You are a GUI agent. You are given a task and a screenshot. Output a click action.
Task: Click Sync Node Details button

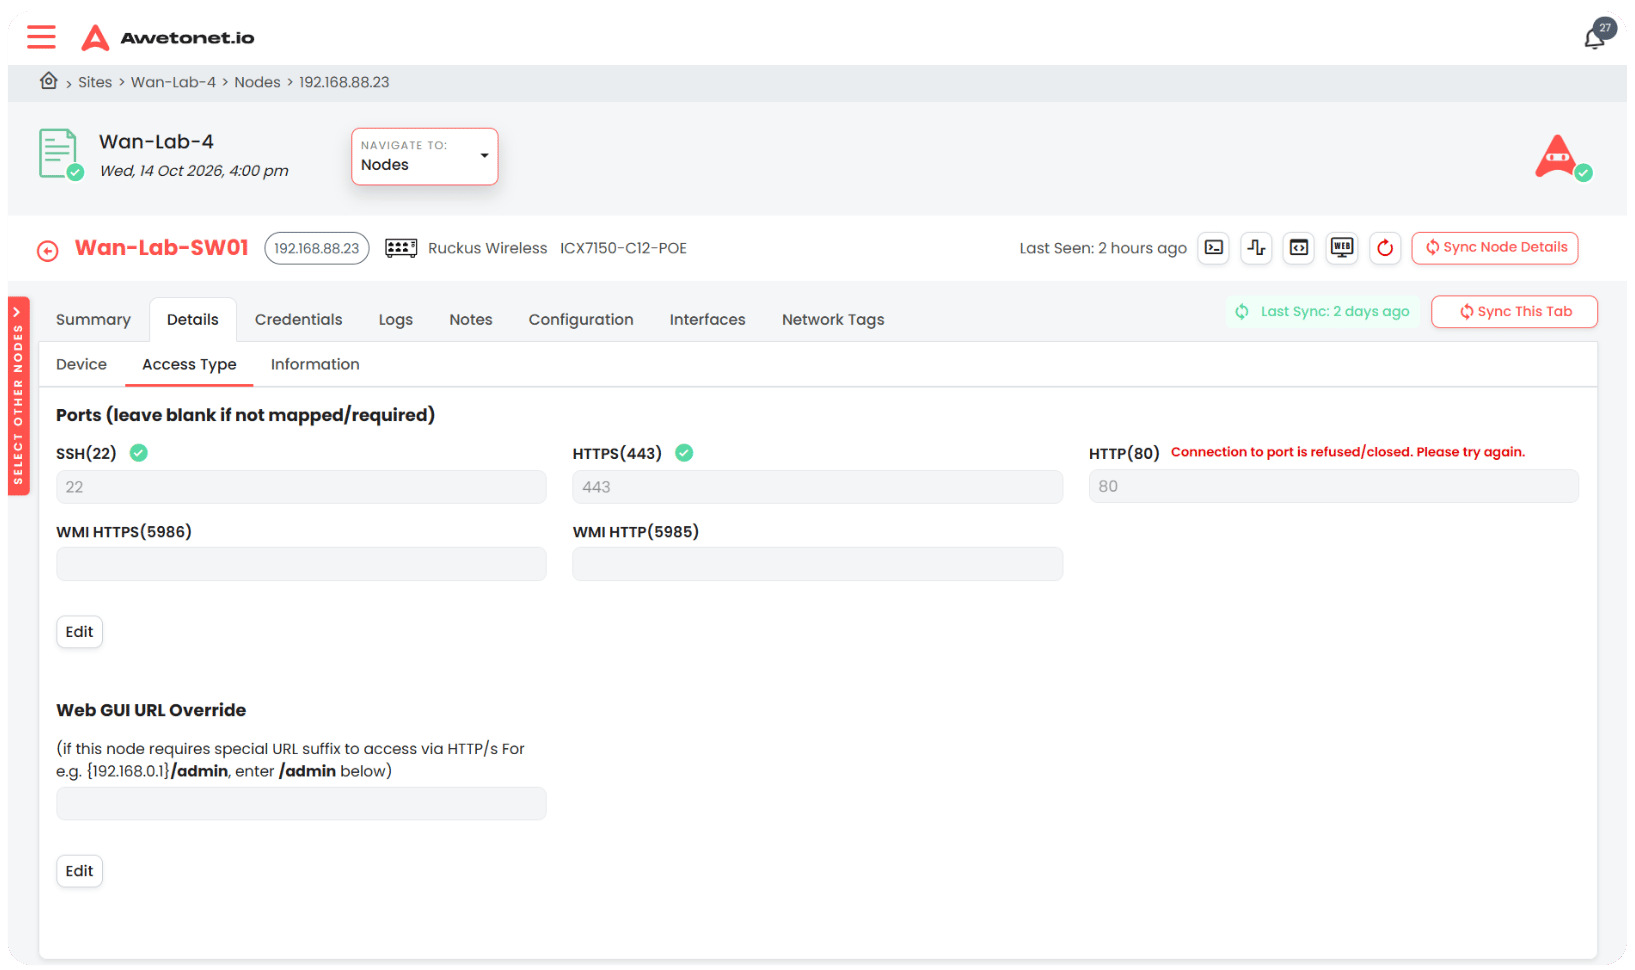point(1495,248)
